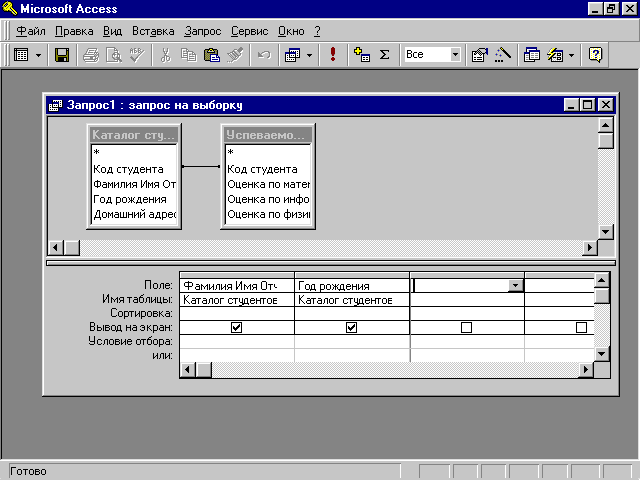Select Код студента in Каталог table

click(x=128, y=169)
